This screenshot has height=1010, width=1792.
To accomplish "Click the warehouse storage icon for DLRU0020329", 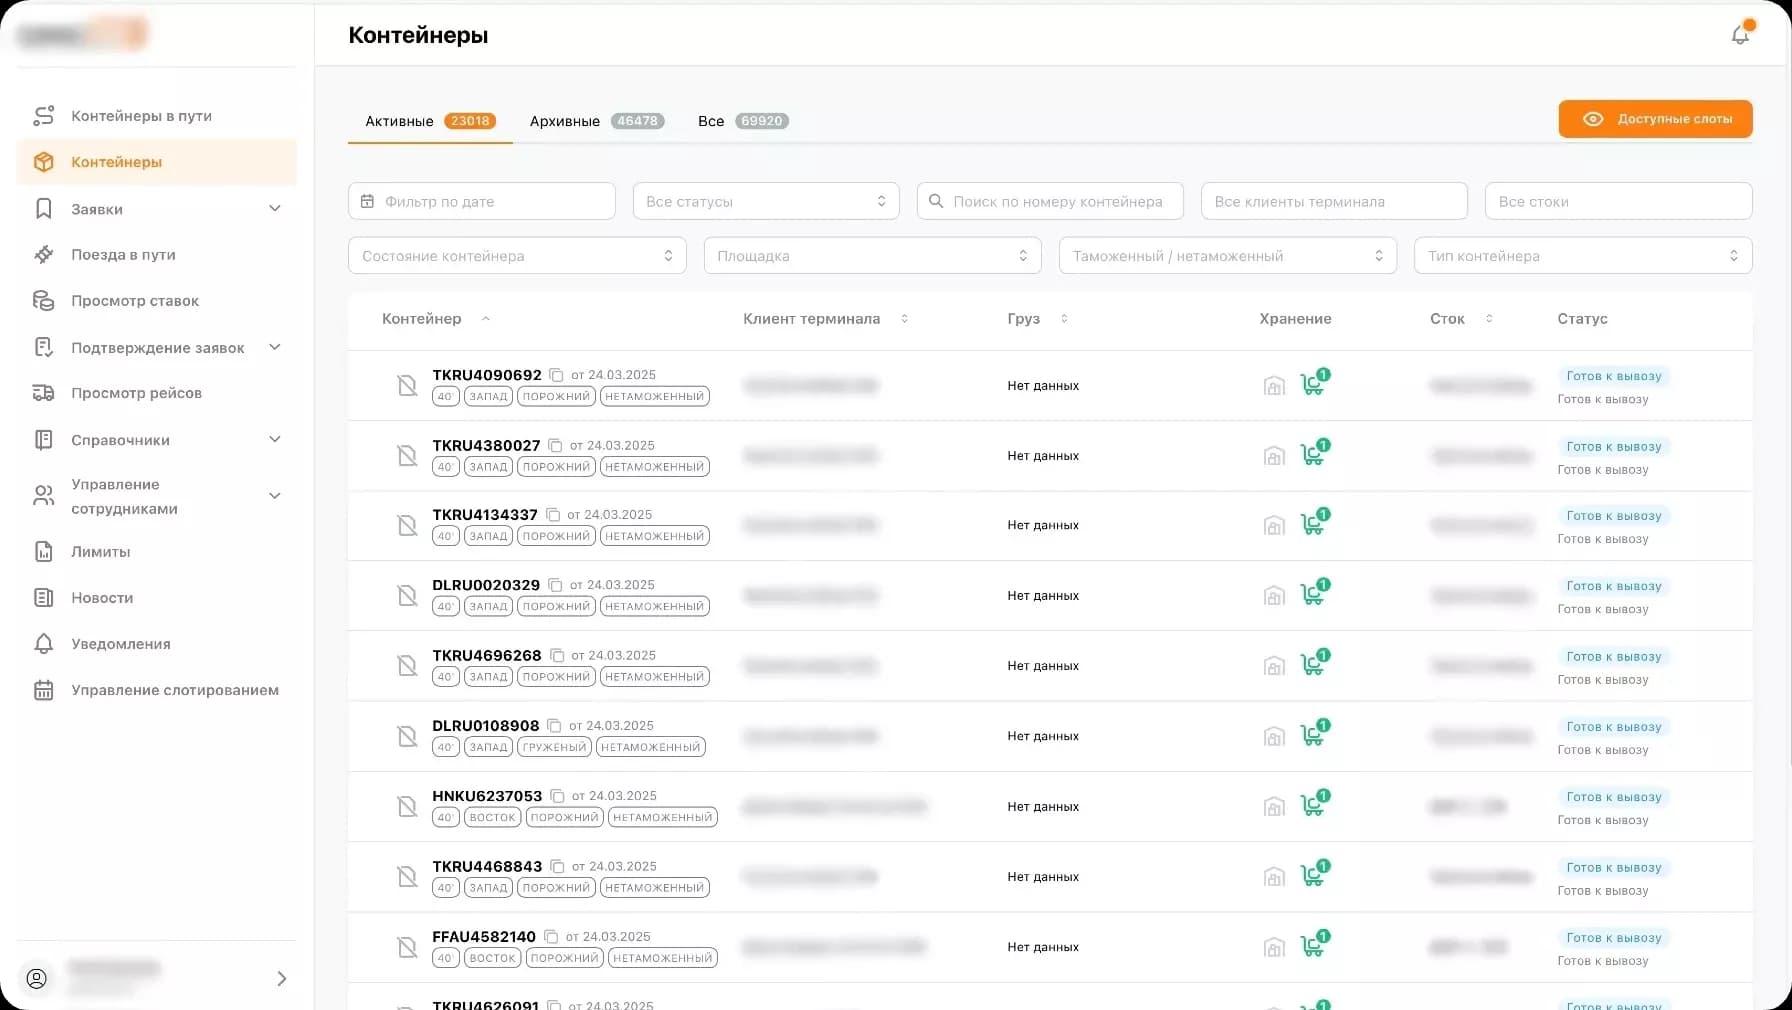I will pyautogui.click(x=1274, y=596).
